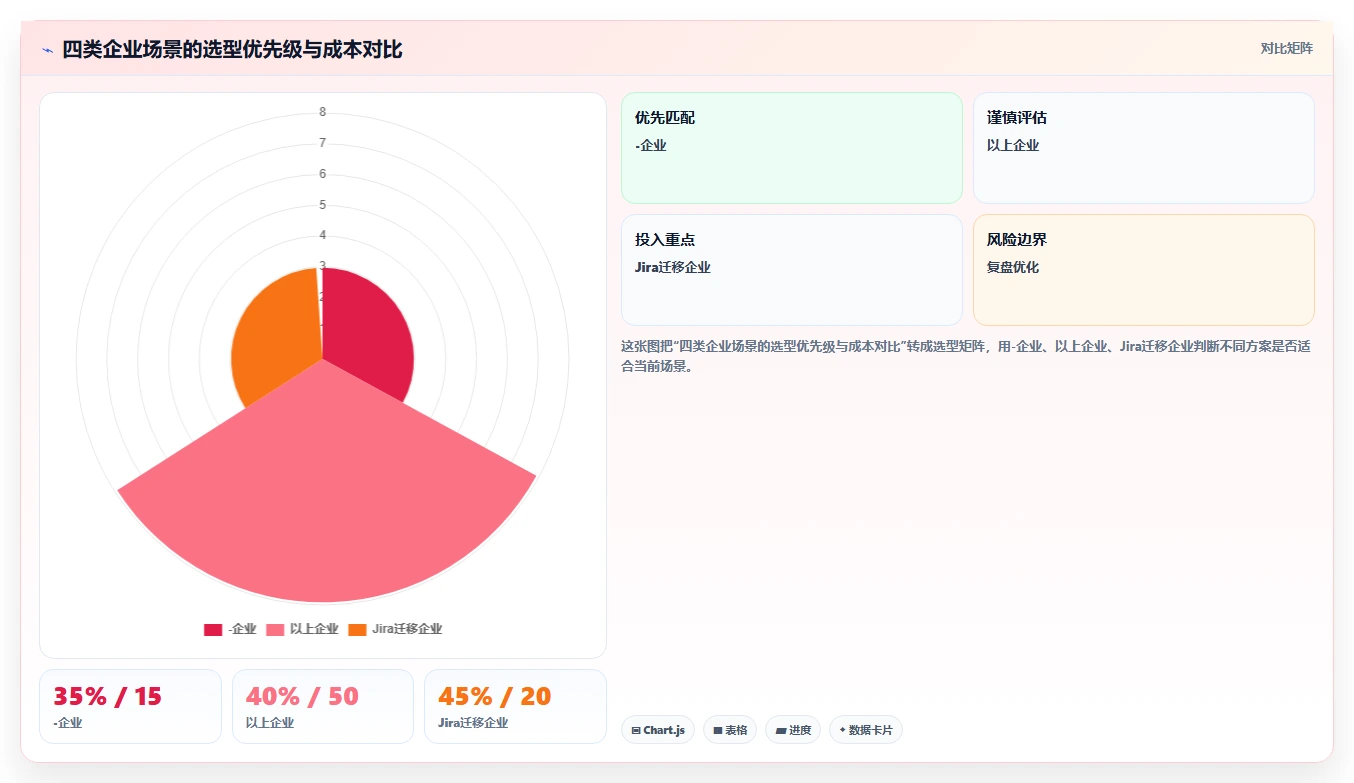Image resolution: width=1354 pixels, height=783 pixels.
Task: Open the 投入重点 card
Action: (791, 270)
